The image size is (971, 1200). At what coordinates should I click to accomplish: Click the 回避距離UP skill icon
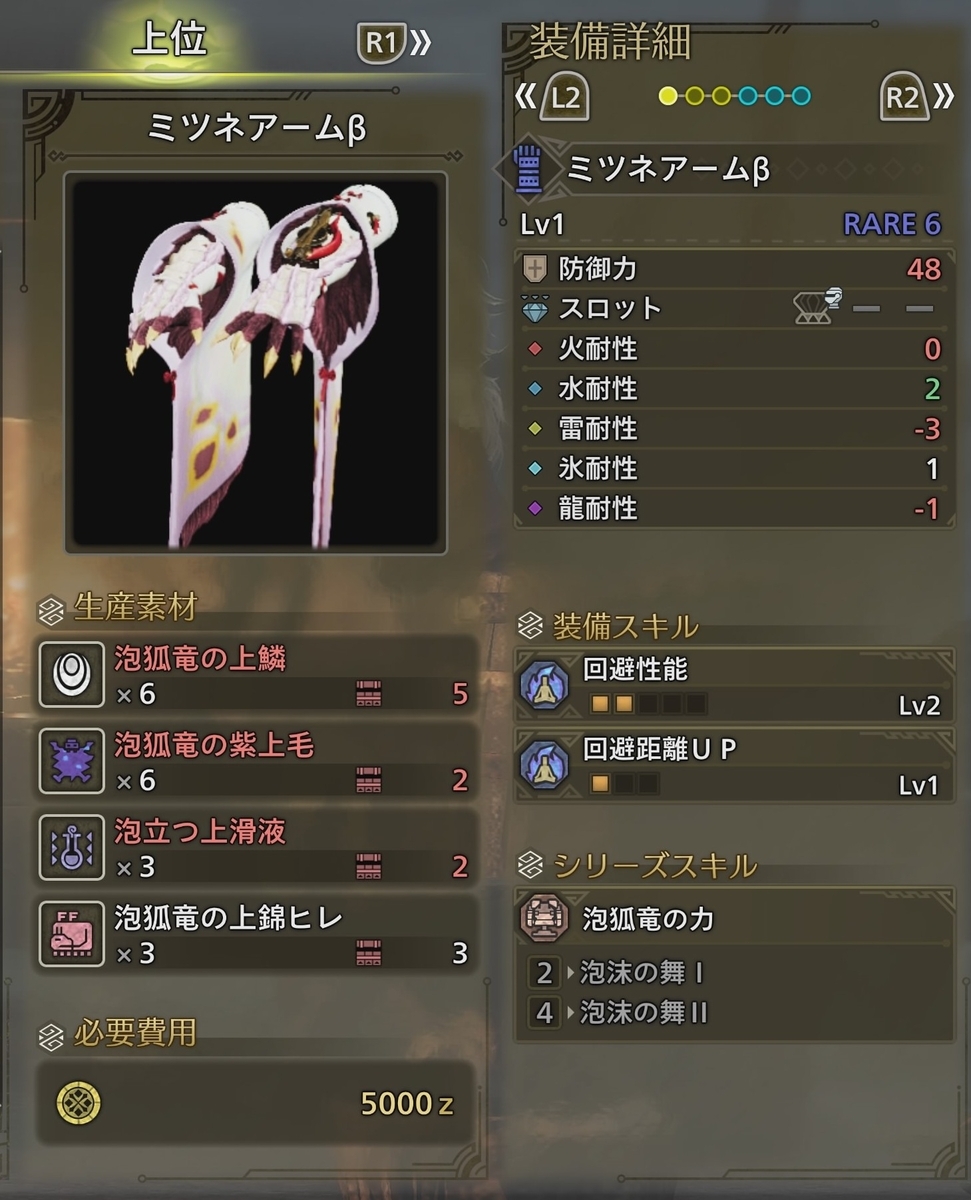[545, 766]
